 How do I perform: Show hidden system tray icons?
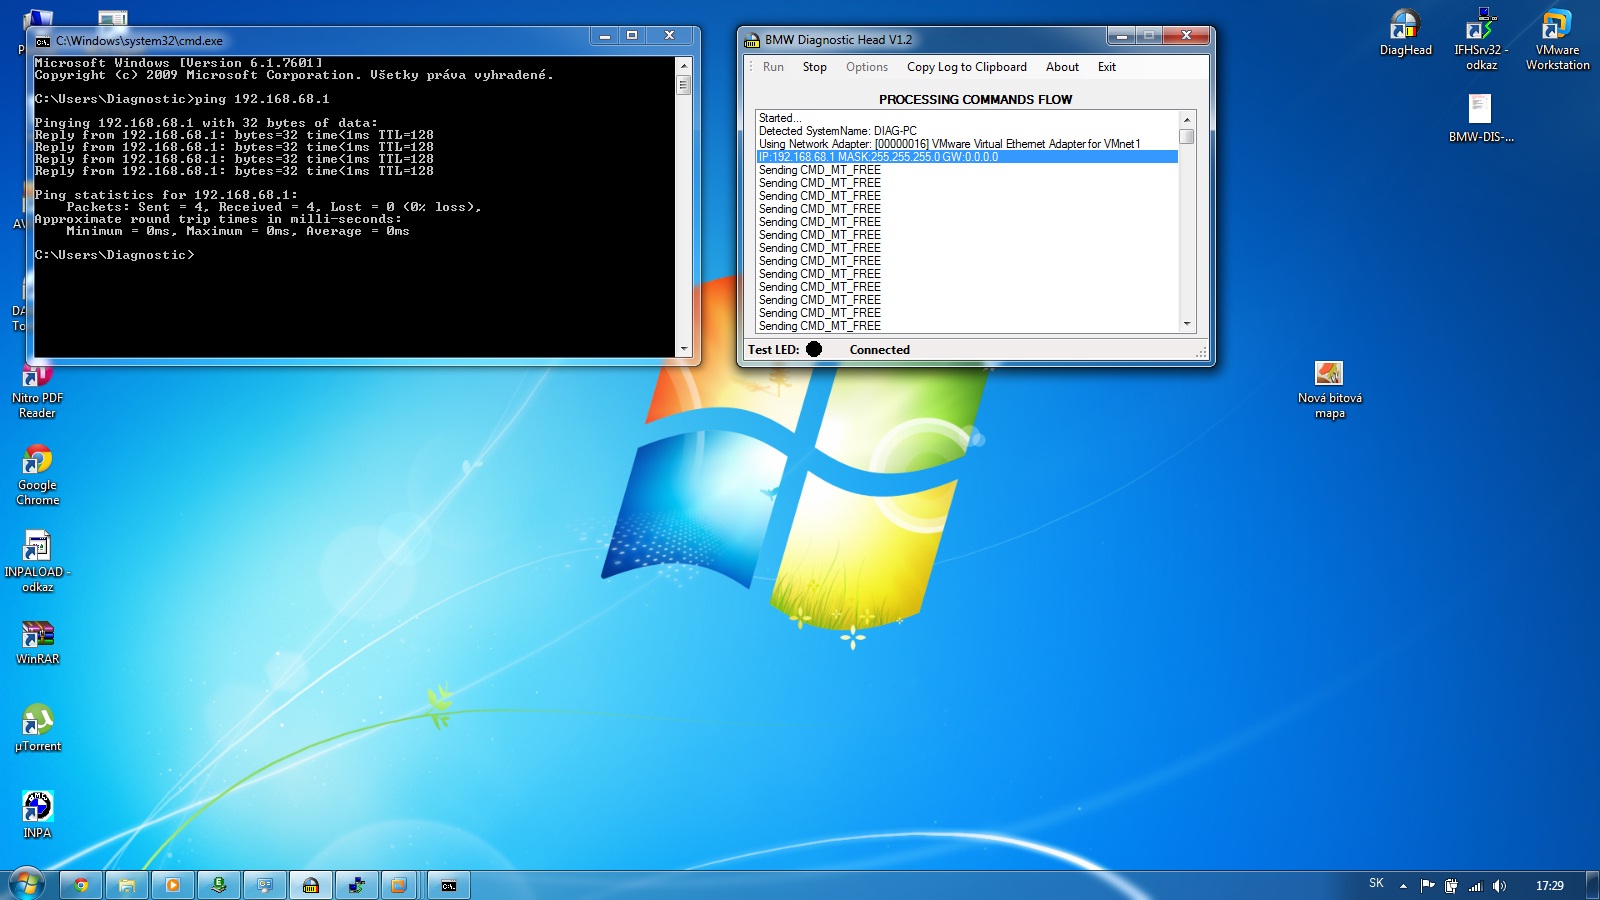tap(1403, 885)
